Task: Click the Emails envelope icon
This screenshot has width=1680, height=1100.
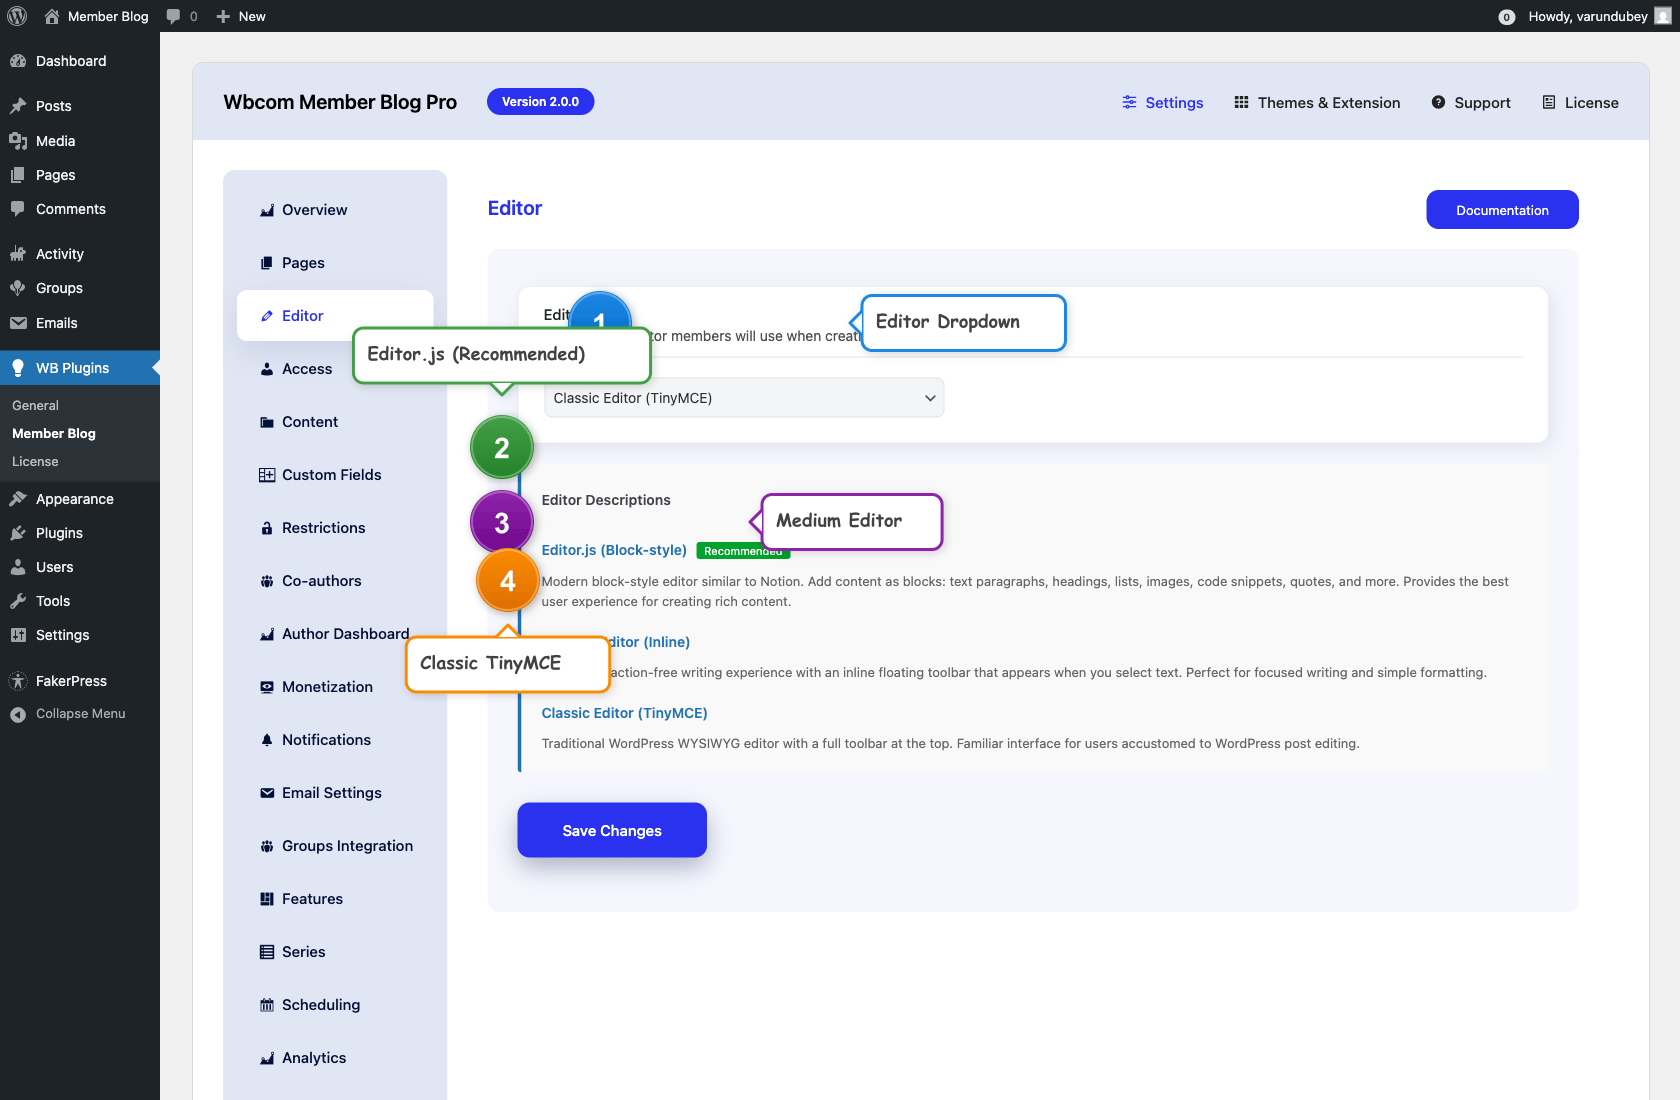Action: click(20, 322)
